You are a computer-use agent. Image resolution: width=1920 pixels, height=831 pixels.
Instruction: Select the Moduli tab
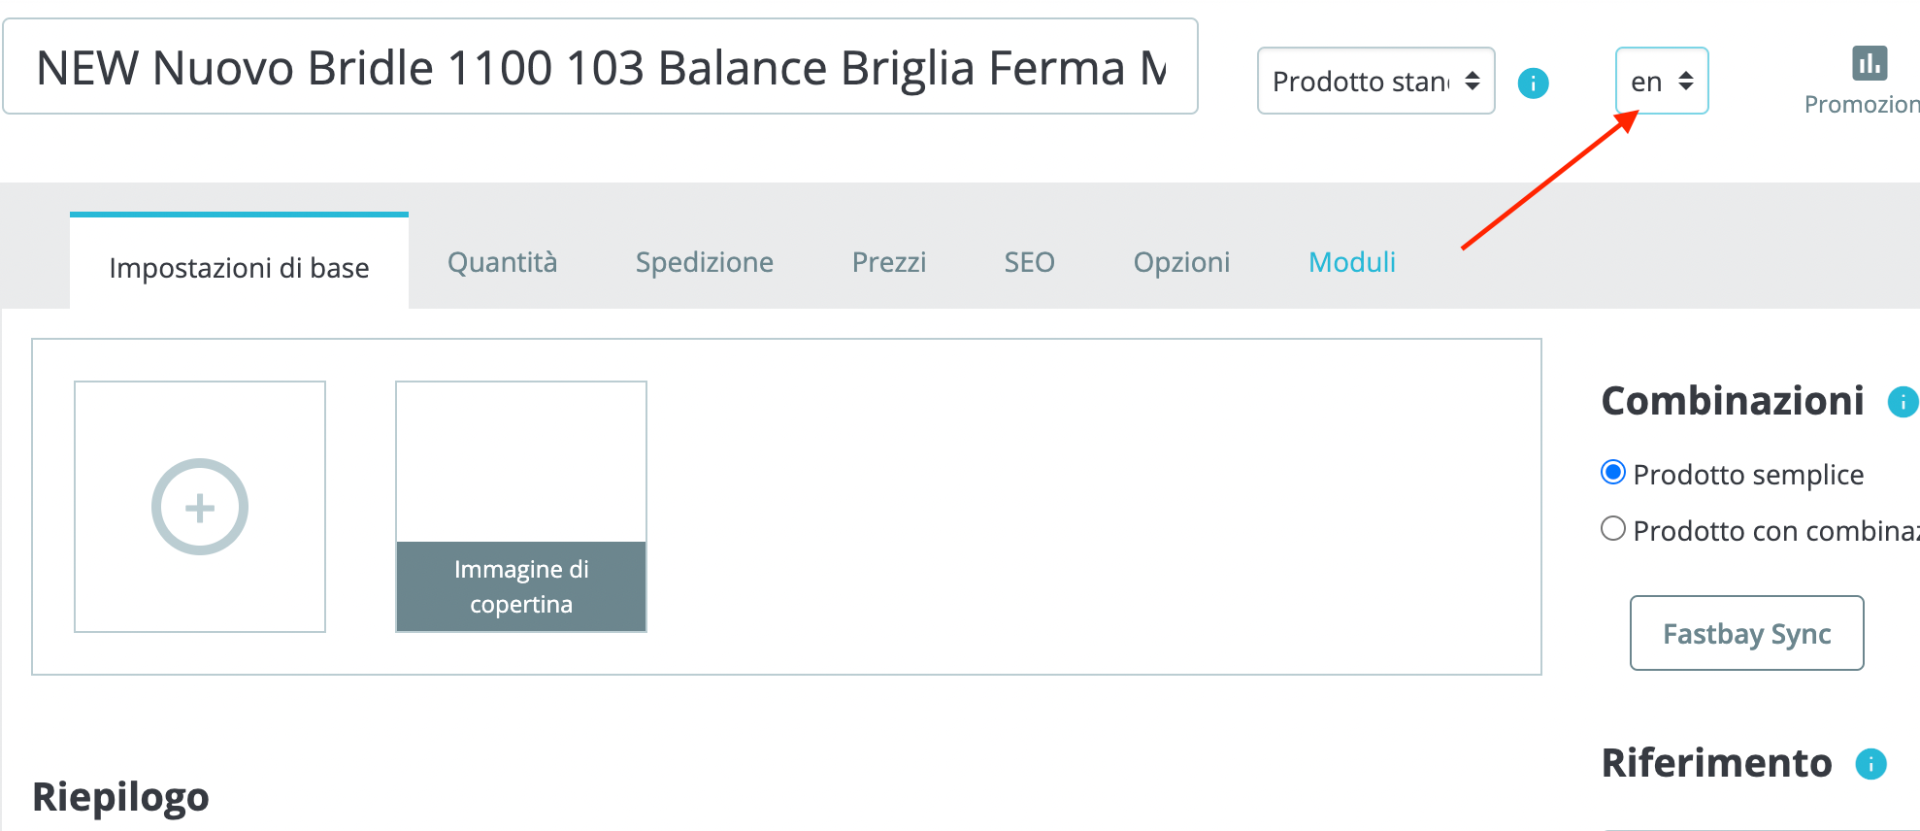1352,262
